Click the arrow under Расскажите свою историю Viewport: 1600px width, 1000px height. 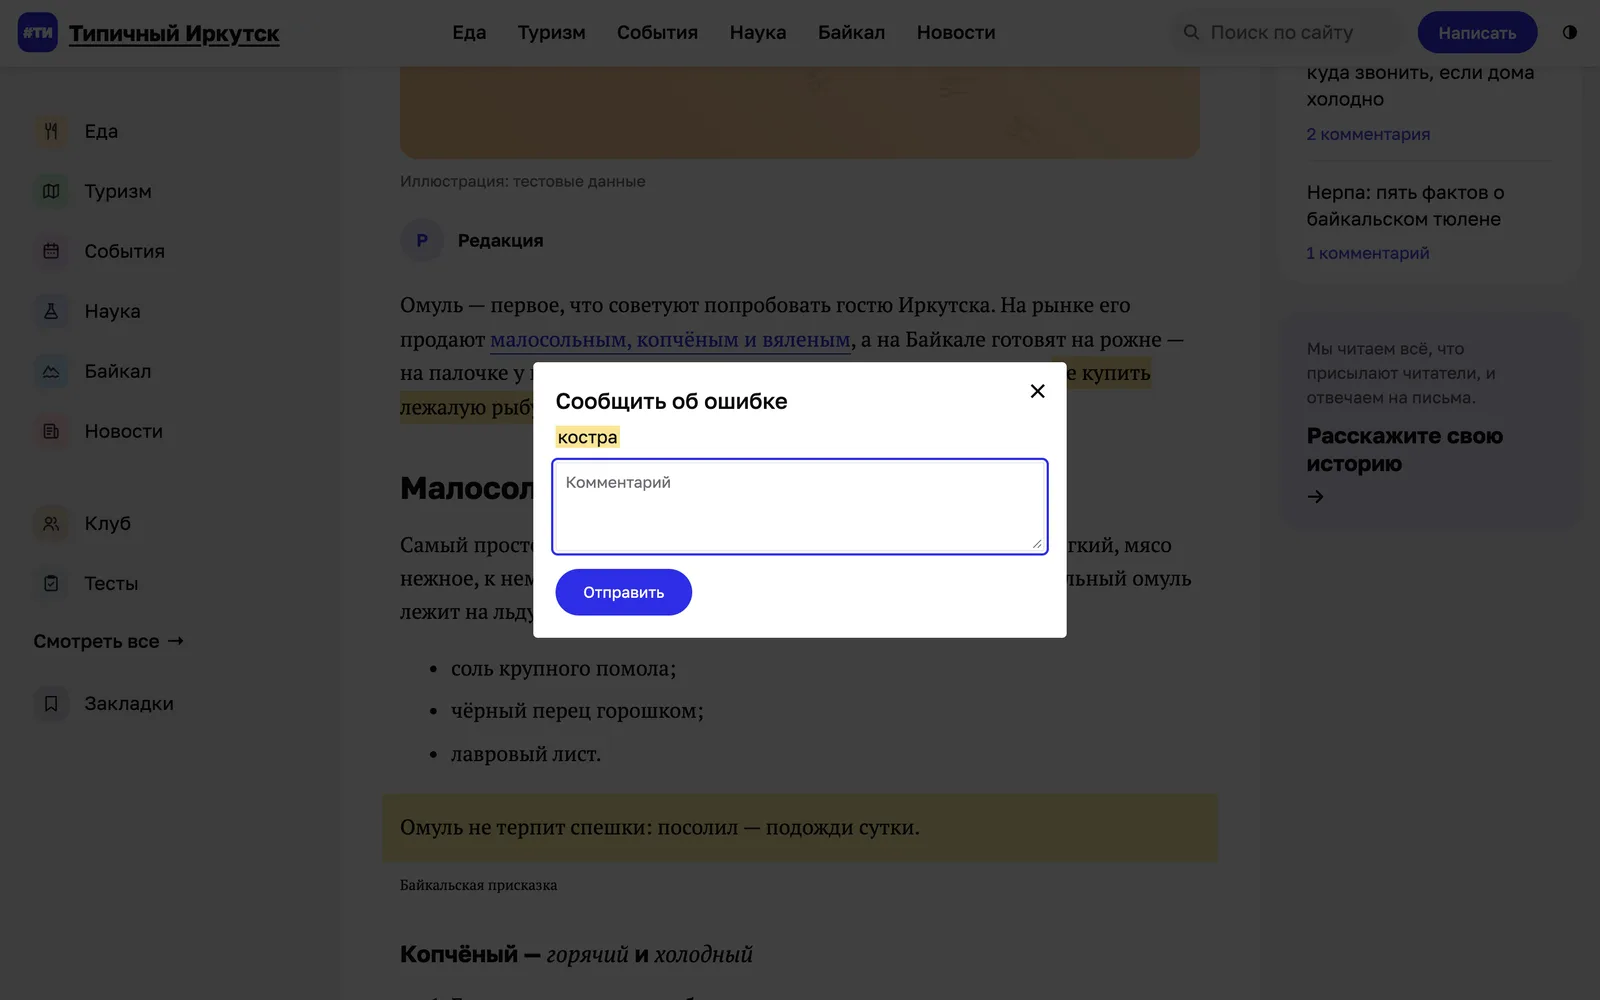1316,496
